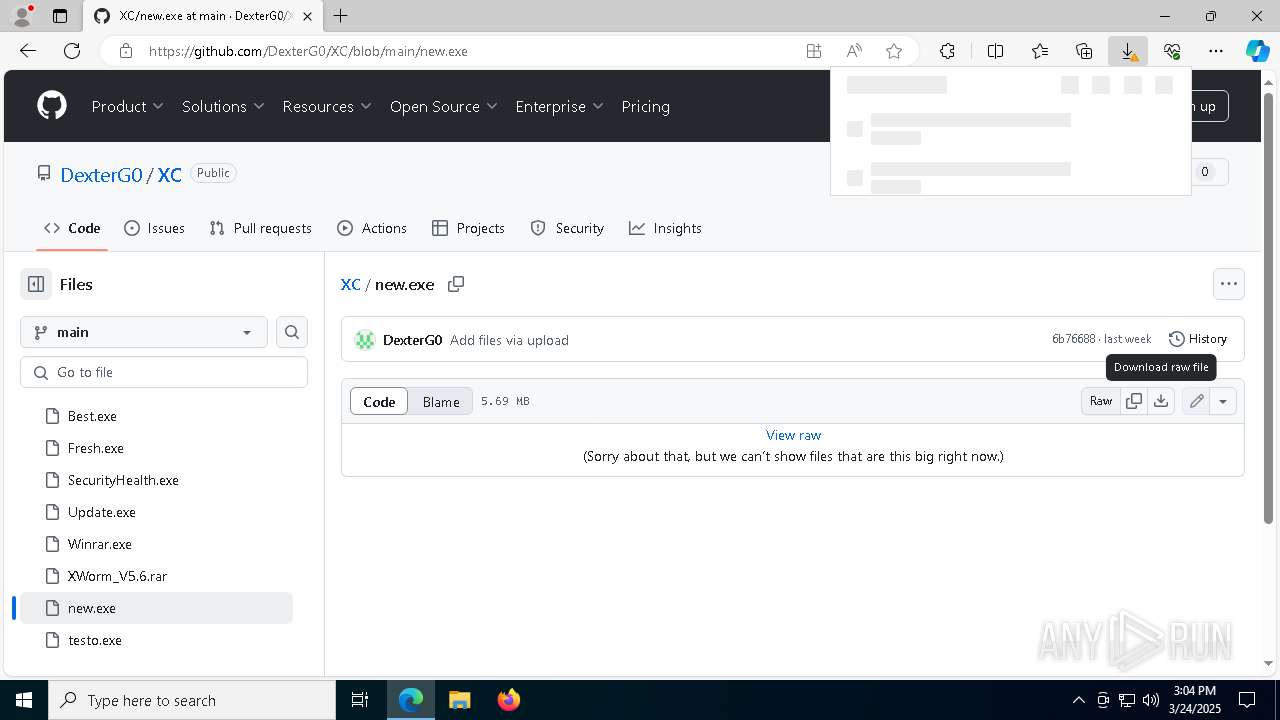Open History of commits
Screen dimensions: 1280x720
[1198, 339]
